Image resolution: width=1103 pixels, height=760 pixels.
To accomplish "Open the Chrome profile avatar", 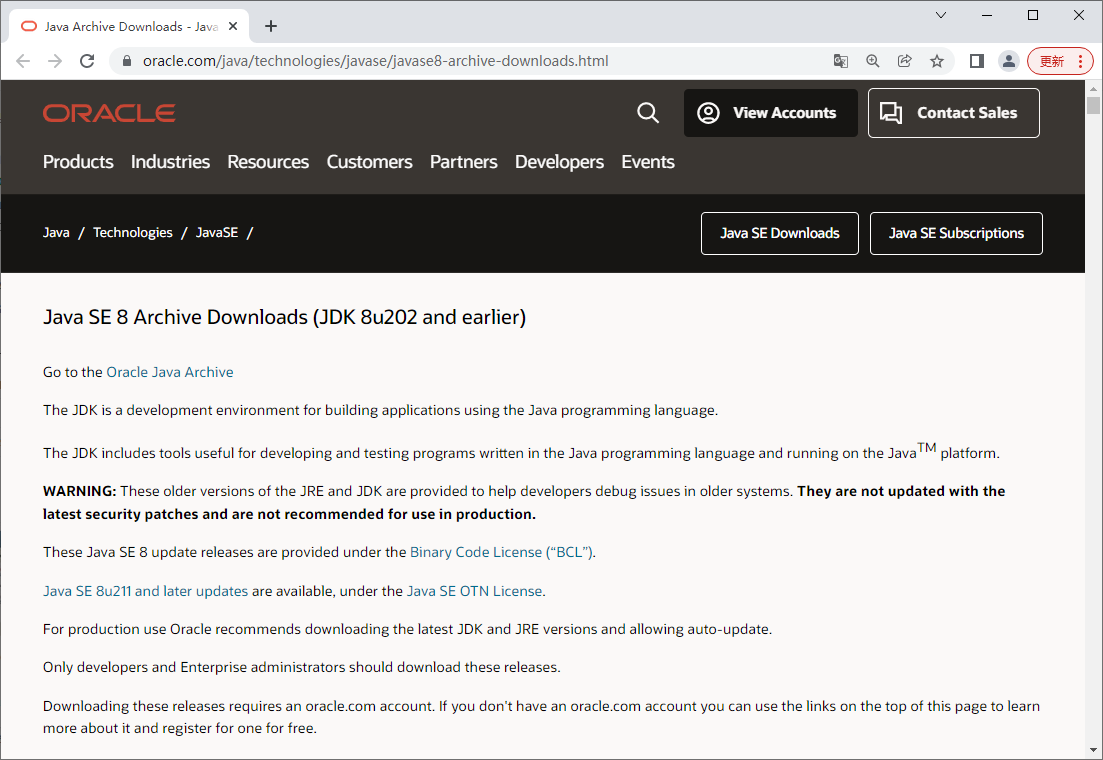I will (1009, 61).
